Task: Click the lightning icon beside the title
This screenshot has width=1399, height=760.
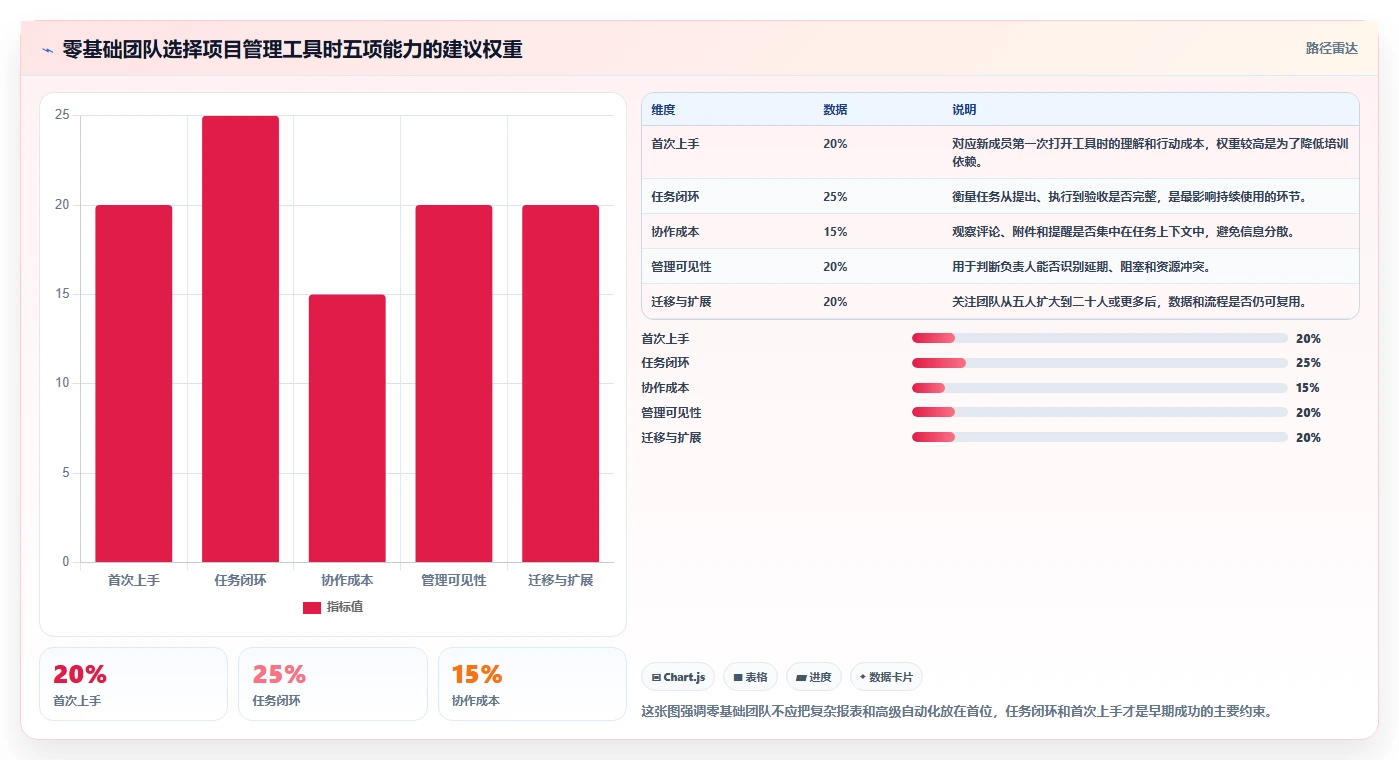Action: [x=47, y=49]
